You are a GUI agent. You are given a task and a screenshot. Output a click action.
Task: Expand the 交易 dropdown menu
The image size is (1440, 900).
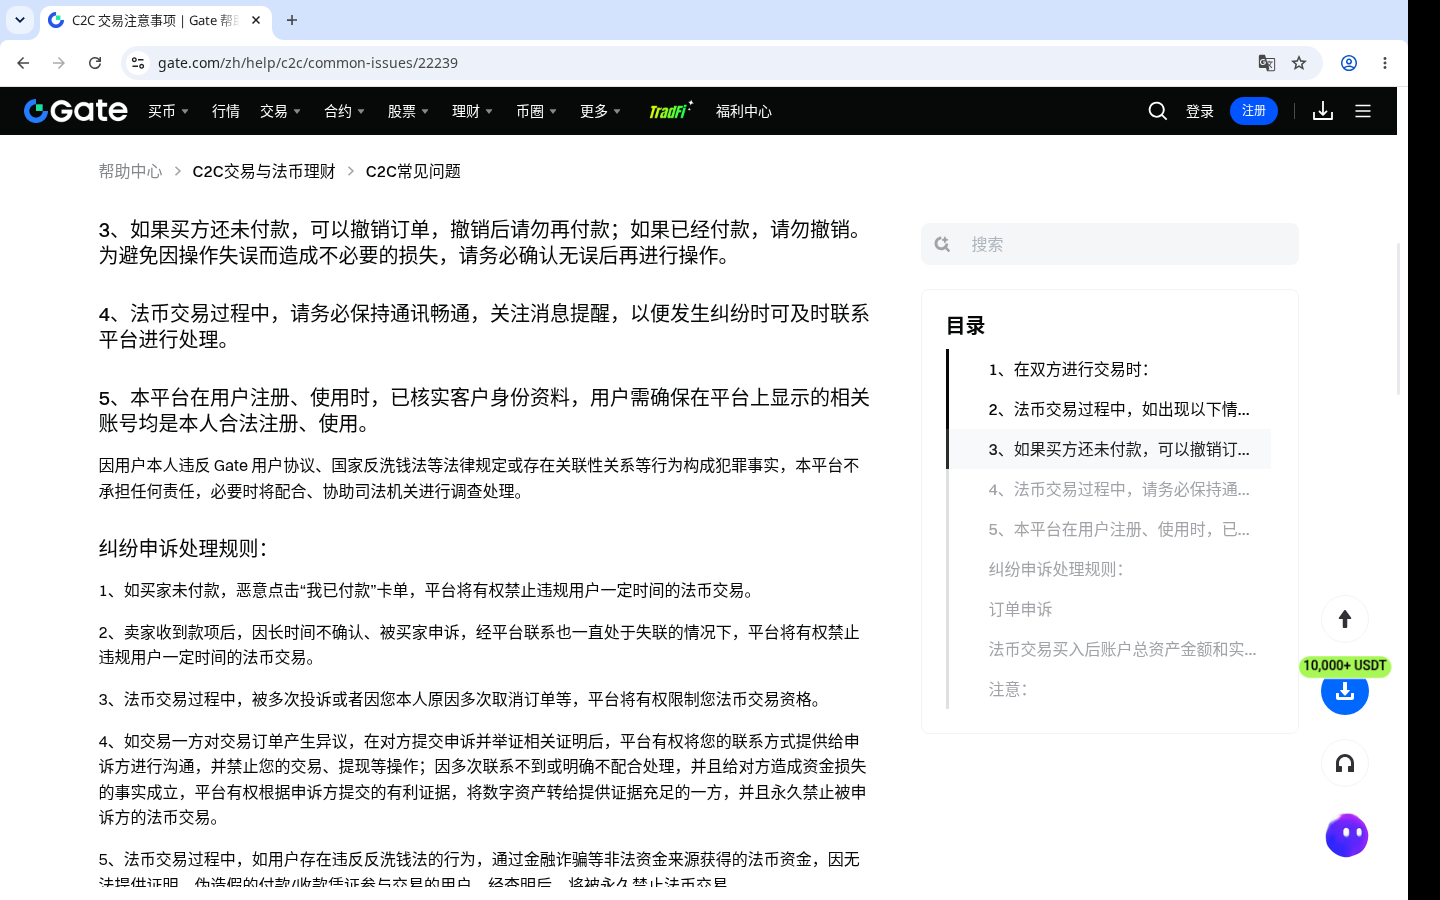click(x=281, y=111)
